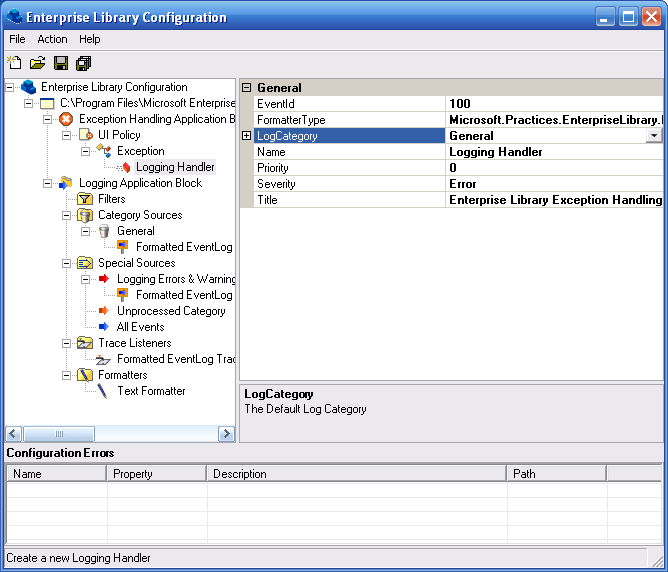The width and height of the screenshot is (668, 572).
Task: Select the Filters funnel icon in tree
Action: click(x=85, y=199)
